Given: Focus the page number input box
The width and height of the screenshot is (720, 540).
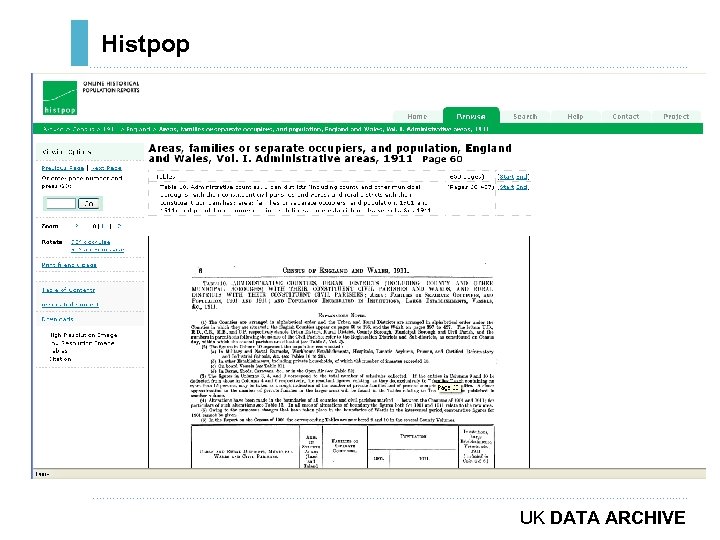Looking at the screenshot, I should pyautogui.click(x=60, y=203).
